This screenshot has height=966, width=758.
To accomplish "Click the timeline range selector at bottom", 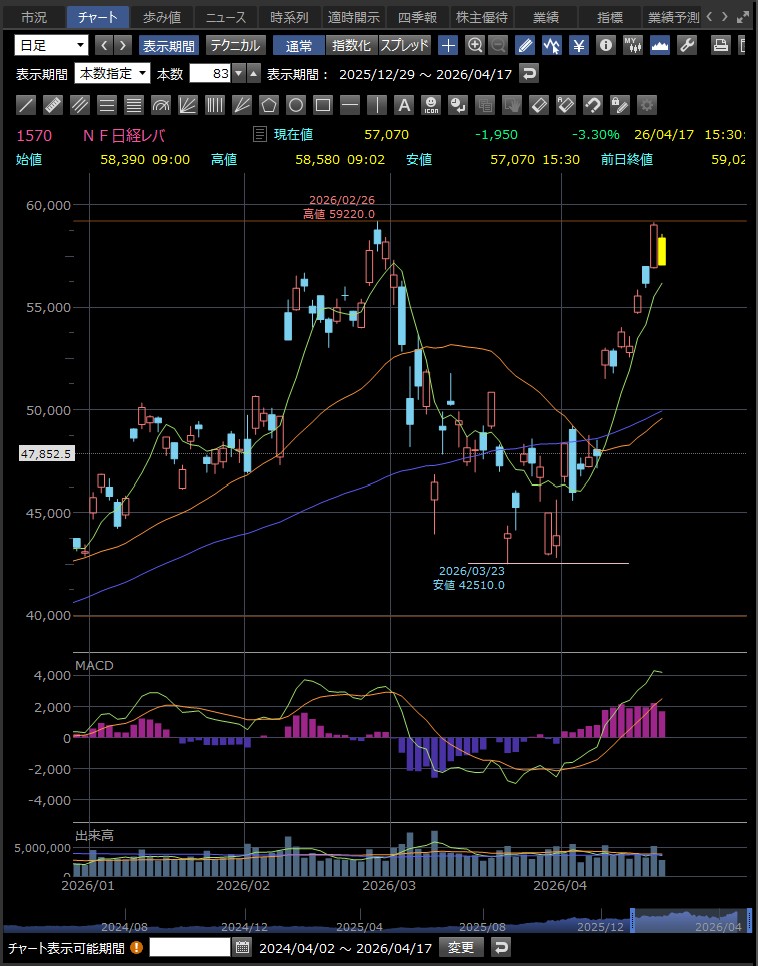I will 691,920.
